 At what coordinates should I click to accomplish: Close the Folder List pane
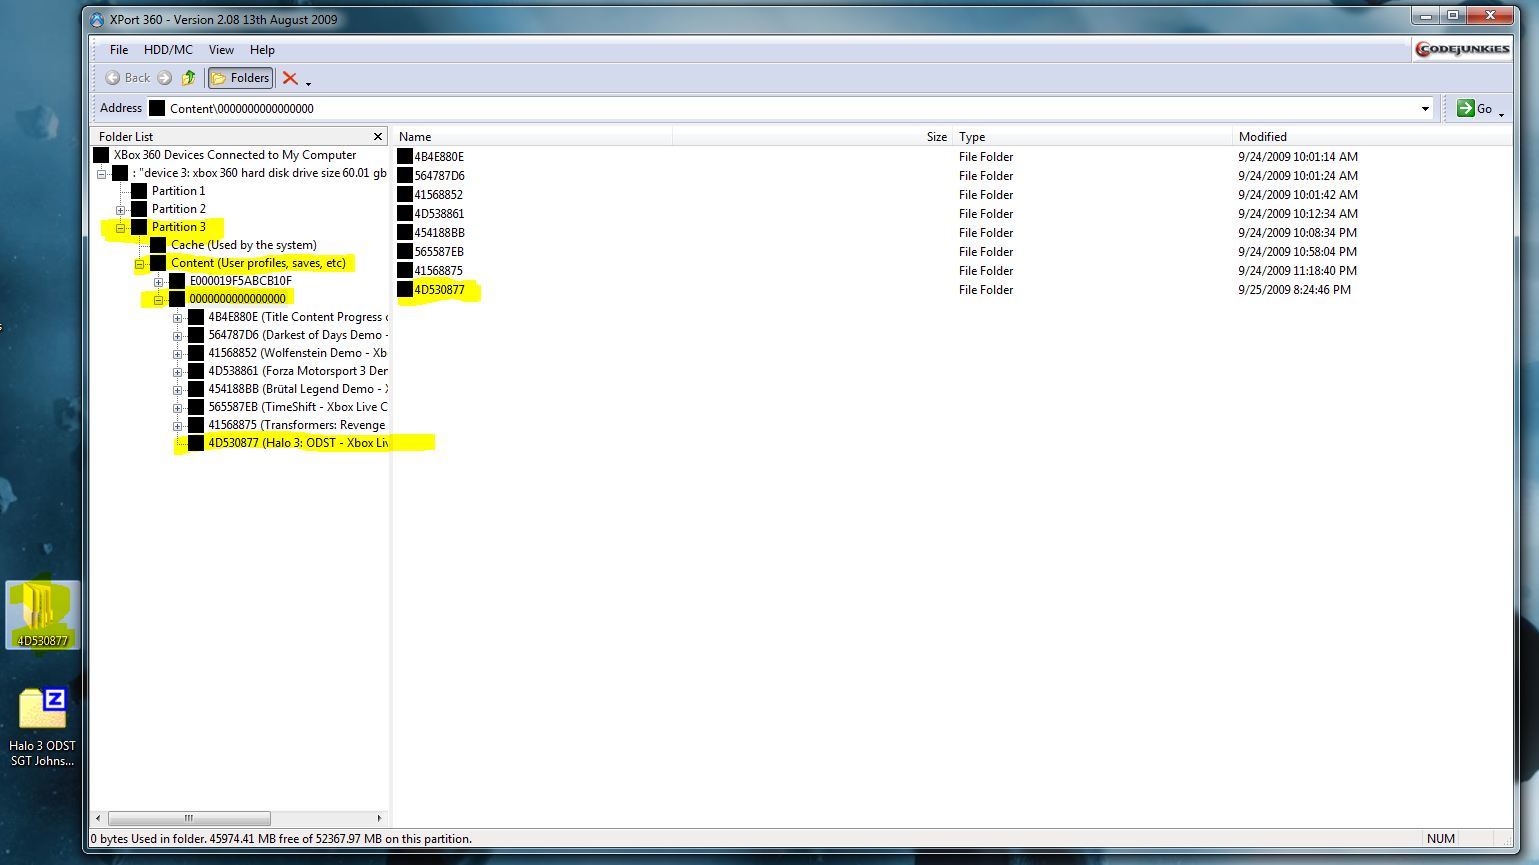(378, 136)
